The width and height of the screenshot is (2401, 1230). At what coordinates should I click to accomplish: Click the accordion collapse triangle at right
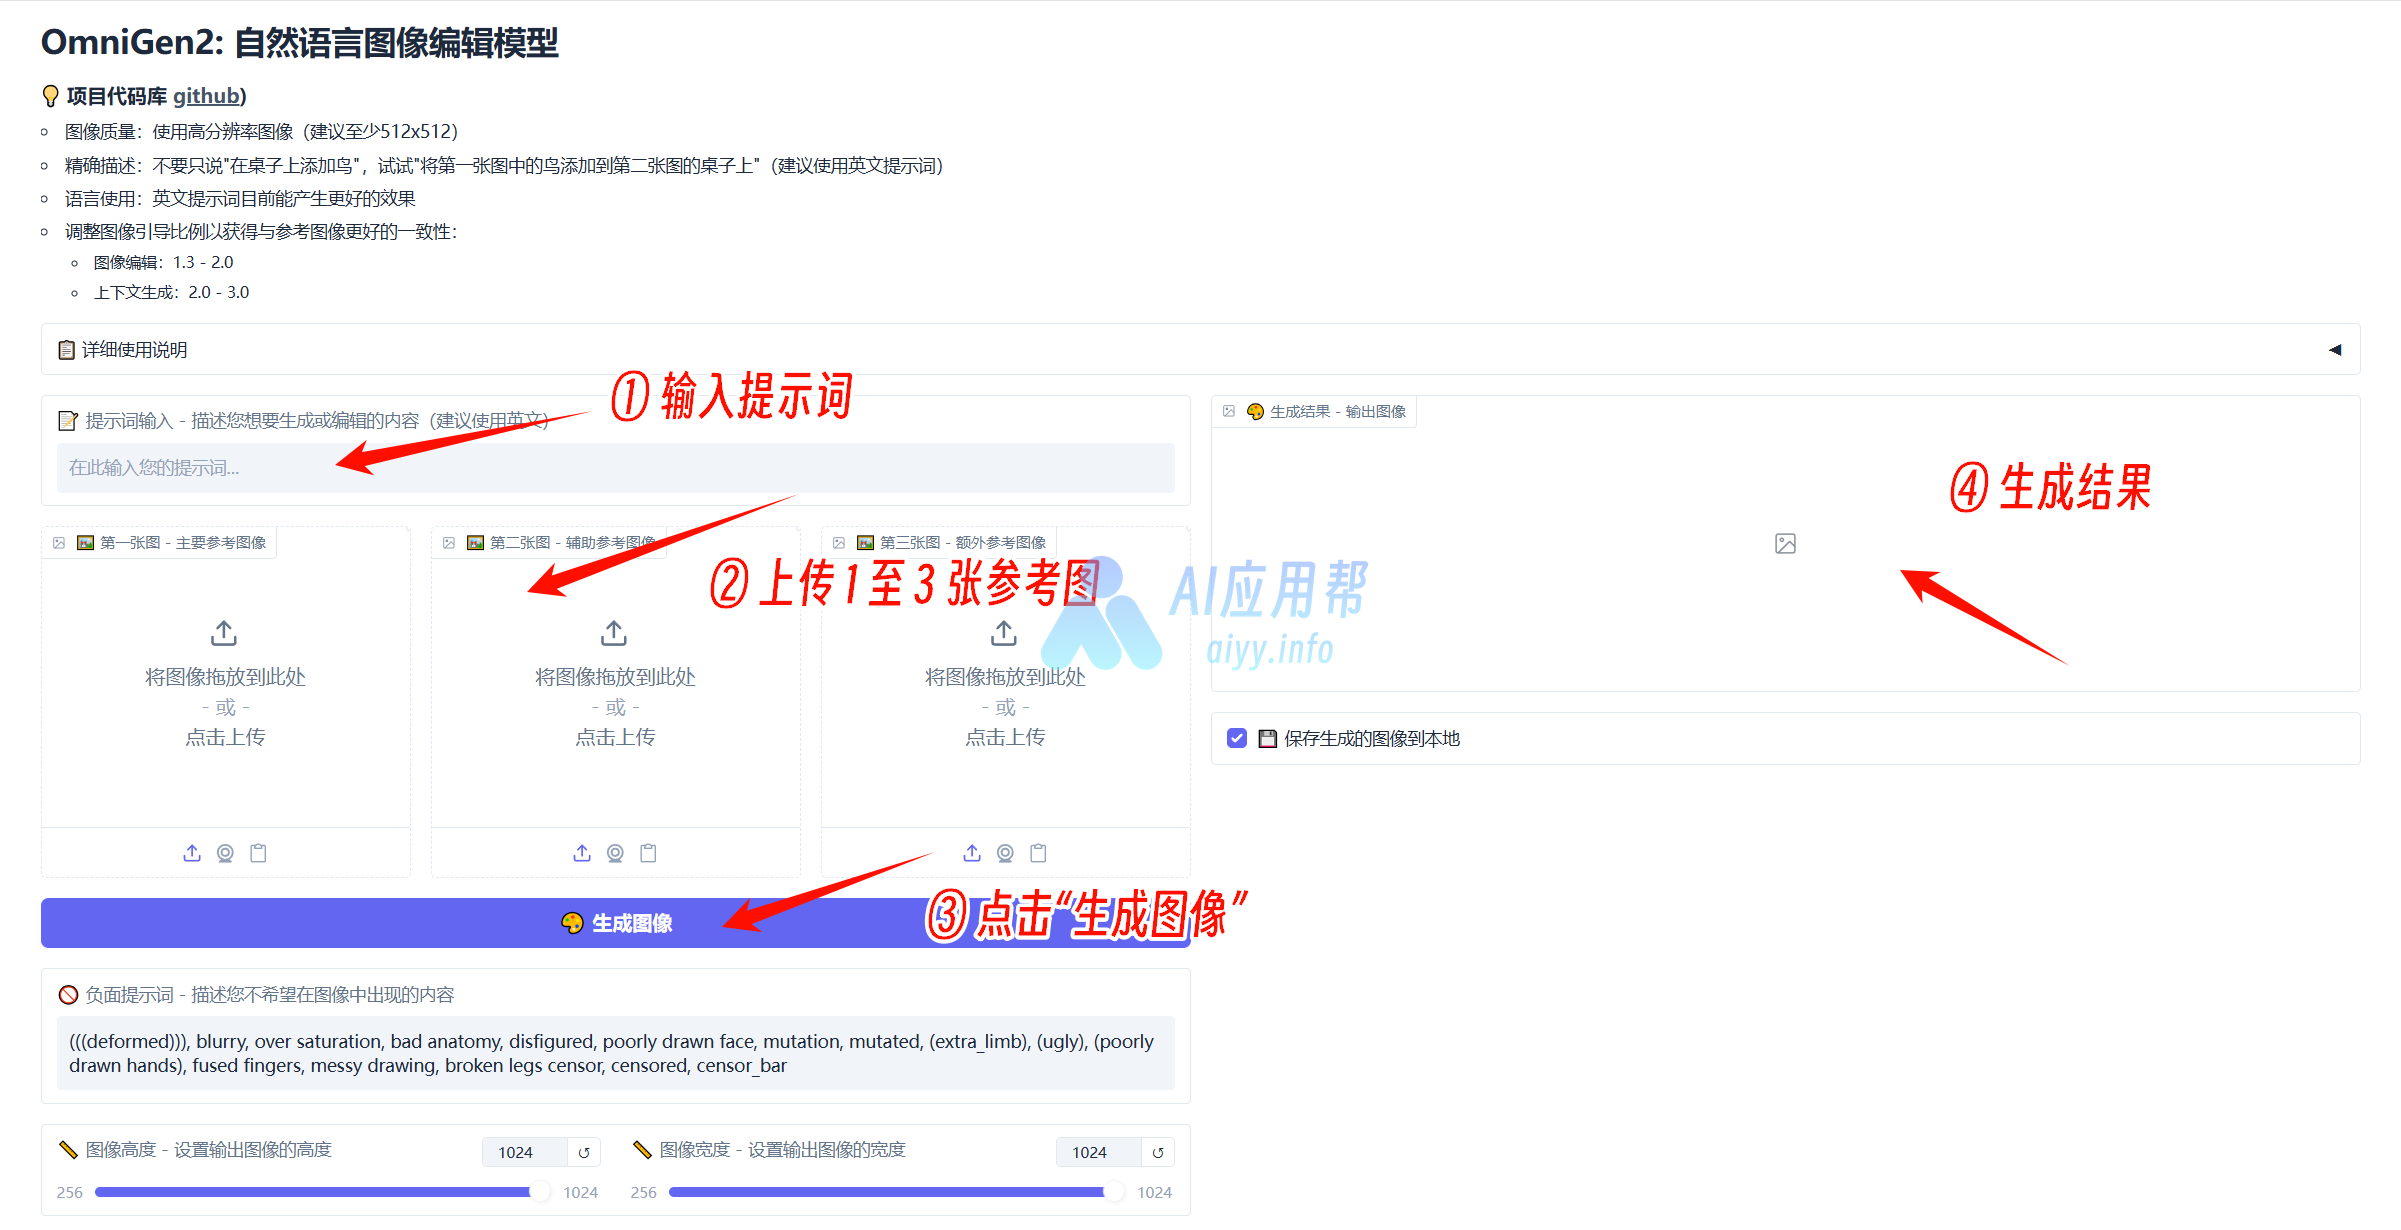click(2335, 350)
